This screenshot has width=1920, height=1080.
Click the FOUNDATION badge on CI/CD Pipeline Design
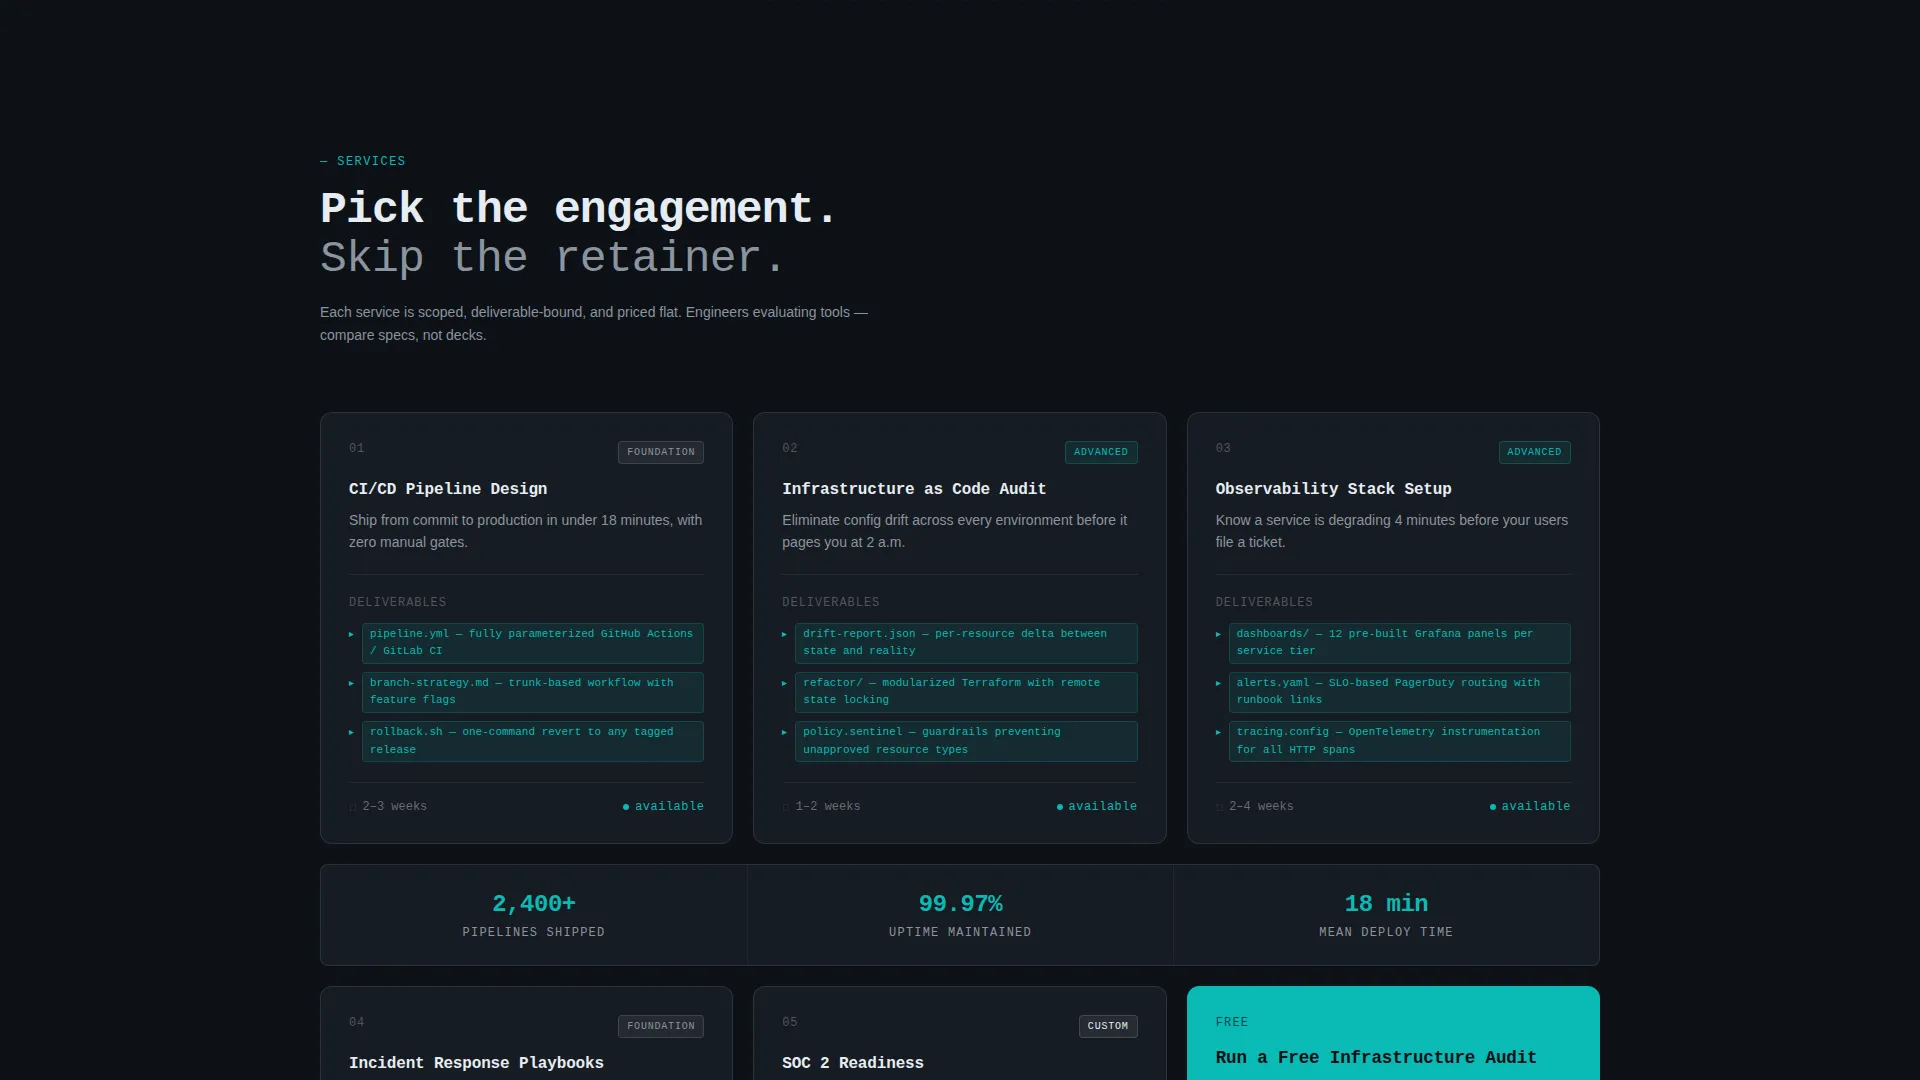(x=660, y=452)
